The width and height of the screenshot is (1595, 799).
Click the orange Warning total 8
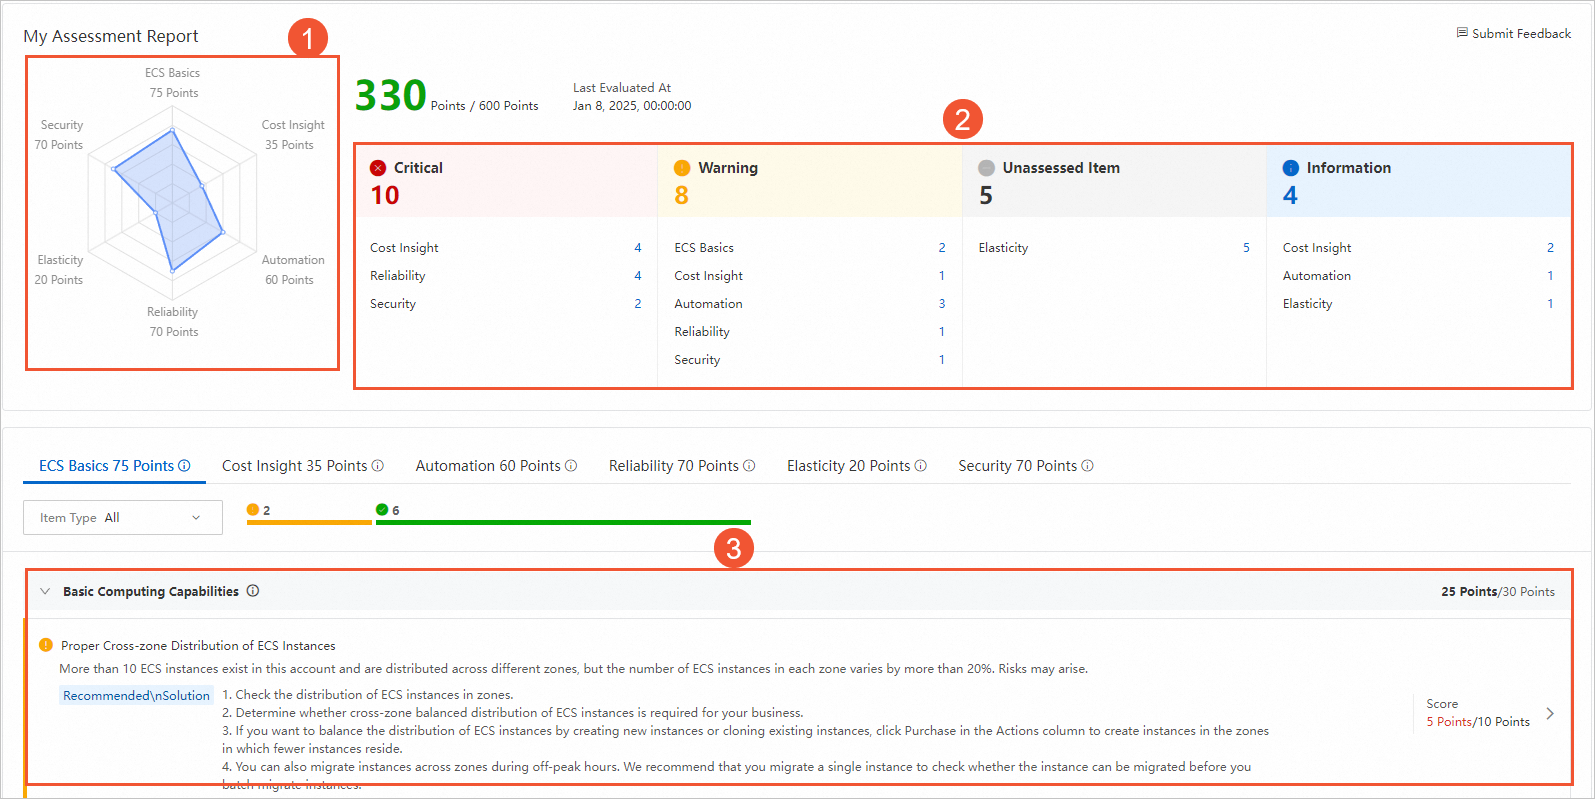coord(682,195)
